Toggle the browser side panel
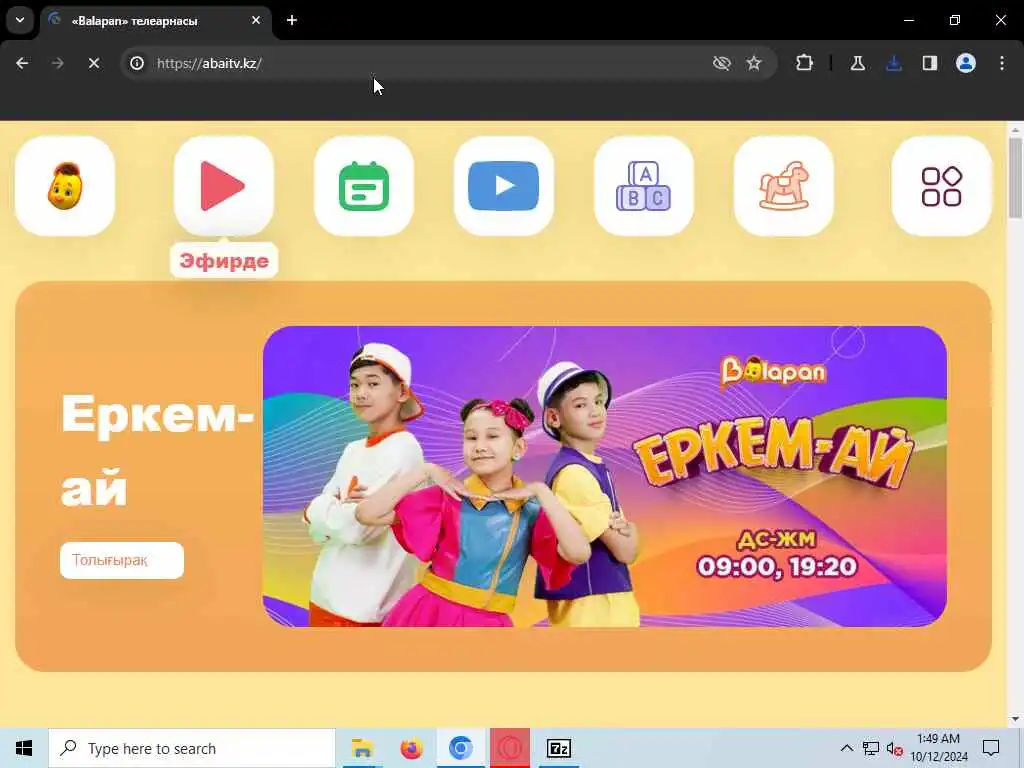 click(x=930, y=63)
